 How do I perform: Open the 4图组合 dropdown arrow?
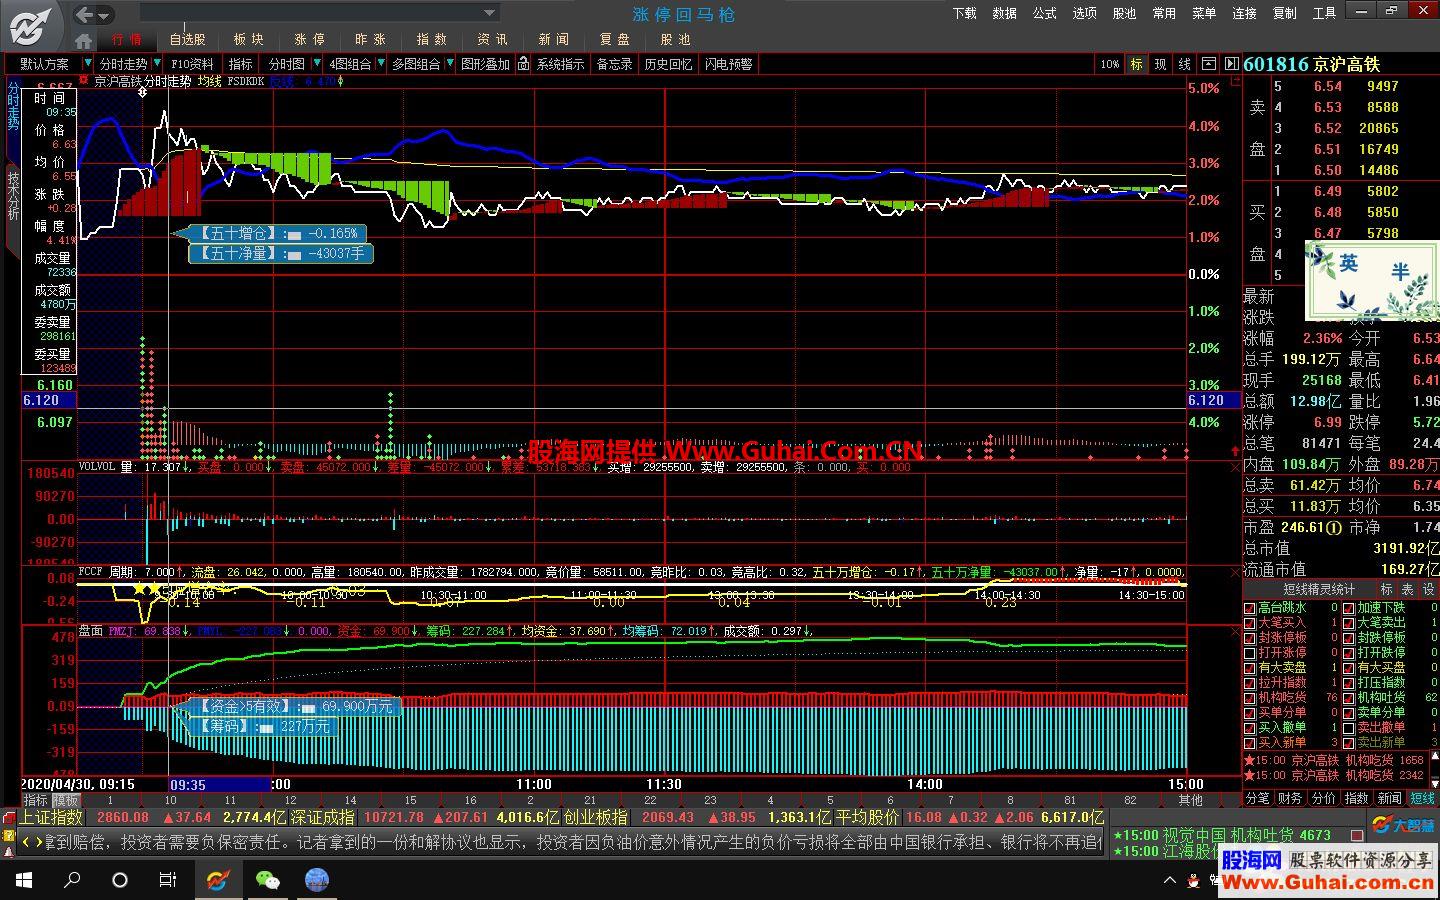[380, 64]
